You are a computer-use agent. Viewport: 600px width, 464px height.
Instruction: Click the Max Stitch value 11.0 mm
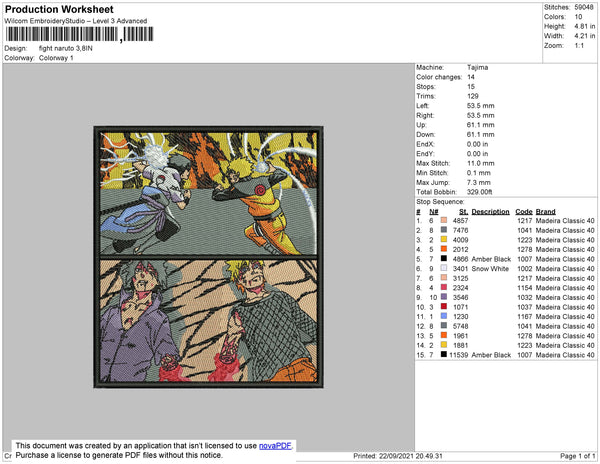point(481,163)
